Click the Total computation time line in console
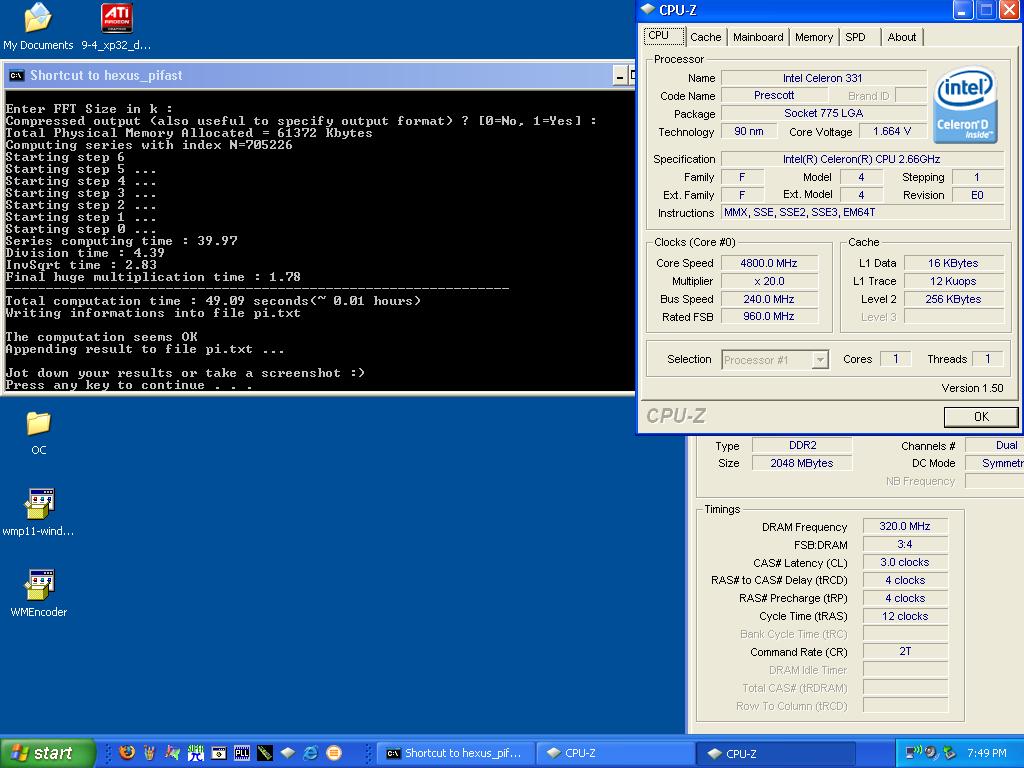The width and height of the screenshot is (1024, 768). click(213, 301)
